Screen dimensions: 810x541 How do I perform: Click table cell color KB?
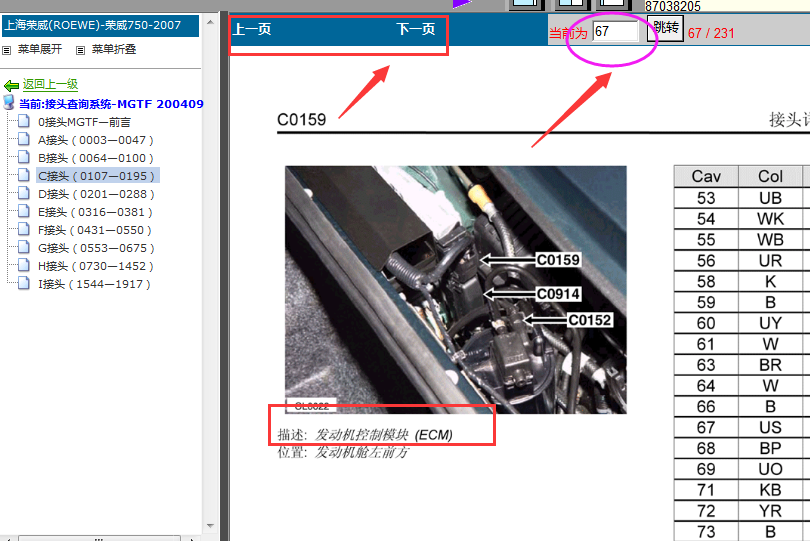pyautogui.click(x=770, y=490)
